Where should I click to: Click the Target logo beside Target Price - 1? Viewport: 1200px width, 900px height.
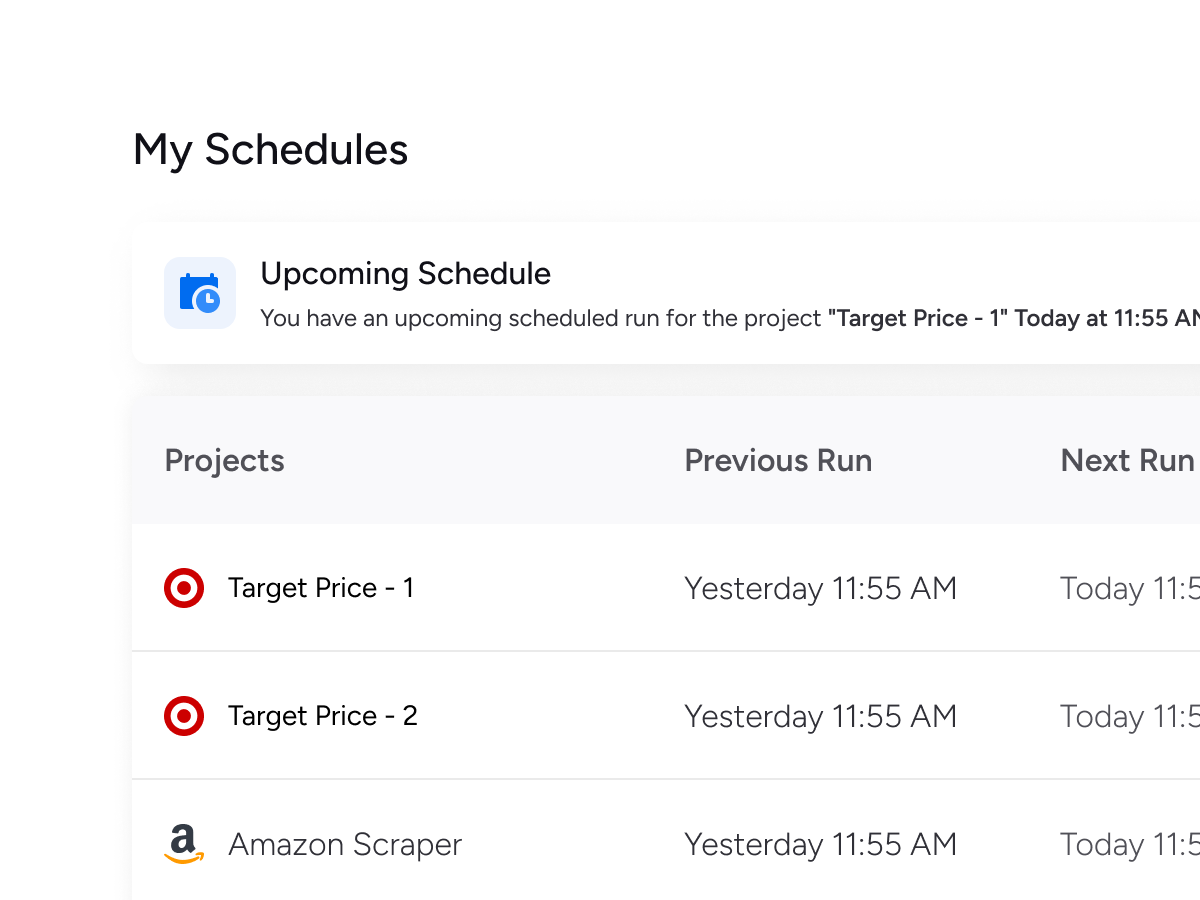click(x=184, y=588)
